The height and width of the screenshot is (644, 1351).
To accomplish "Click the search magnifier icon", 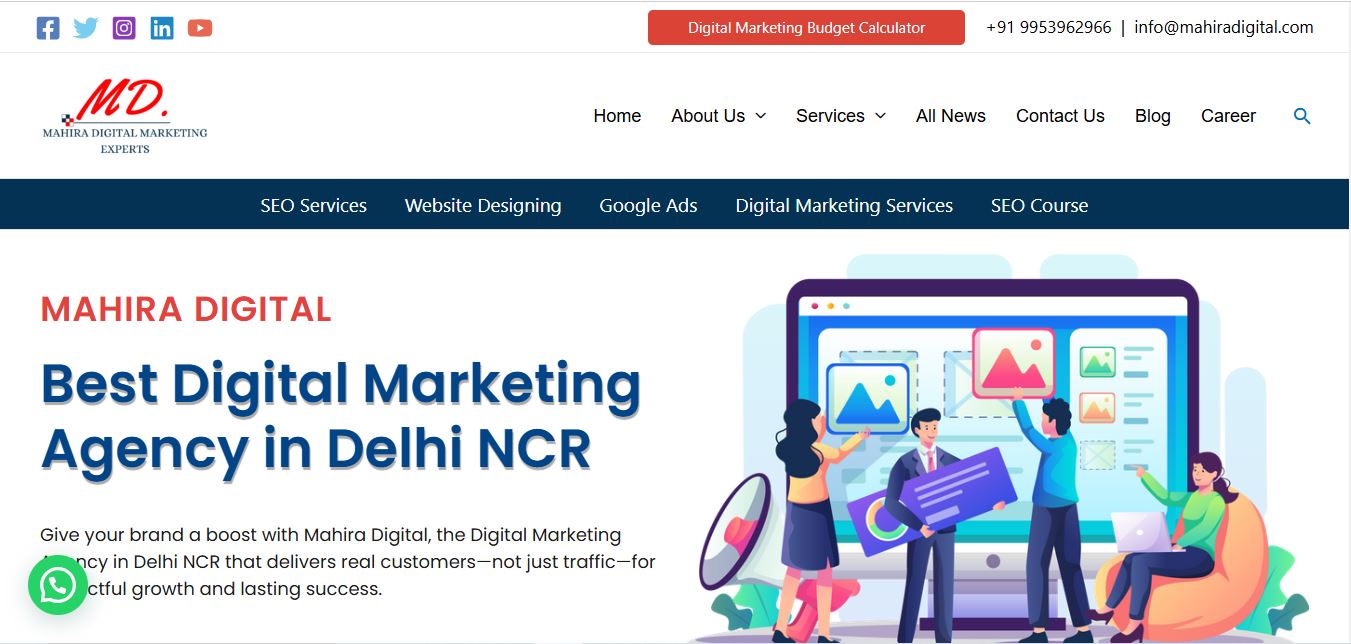I will [x=1302, y=116].
